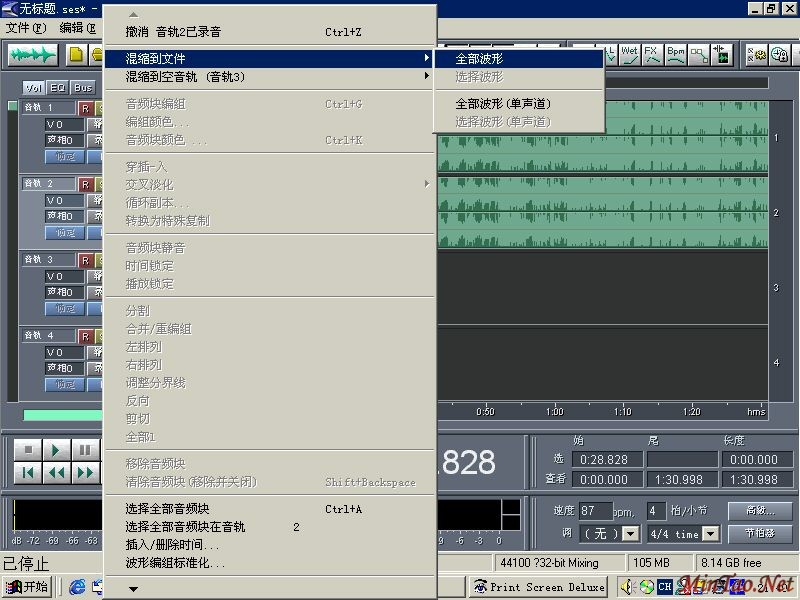
Task: Click the Rewind transport button
Action: [57, 473]
